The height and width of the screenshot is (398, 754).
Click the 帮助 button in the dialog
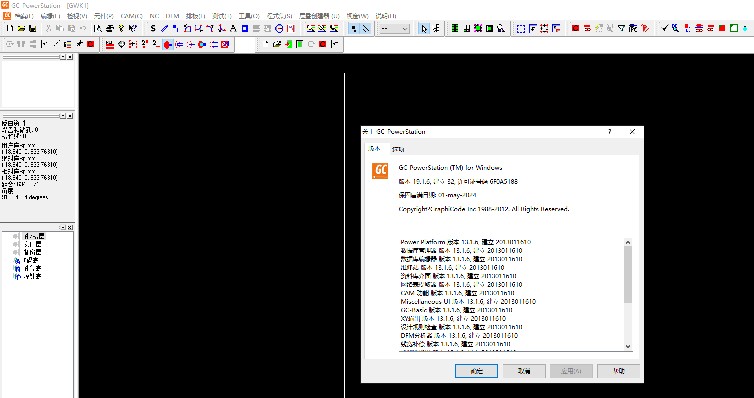tap(618, 371)
